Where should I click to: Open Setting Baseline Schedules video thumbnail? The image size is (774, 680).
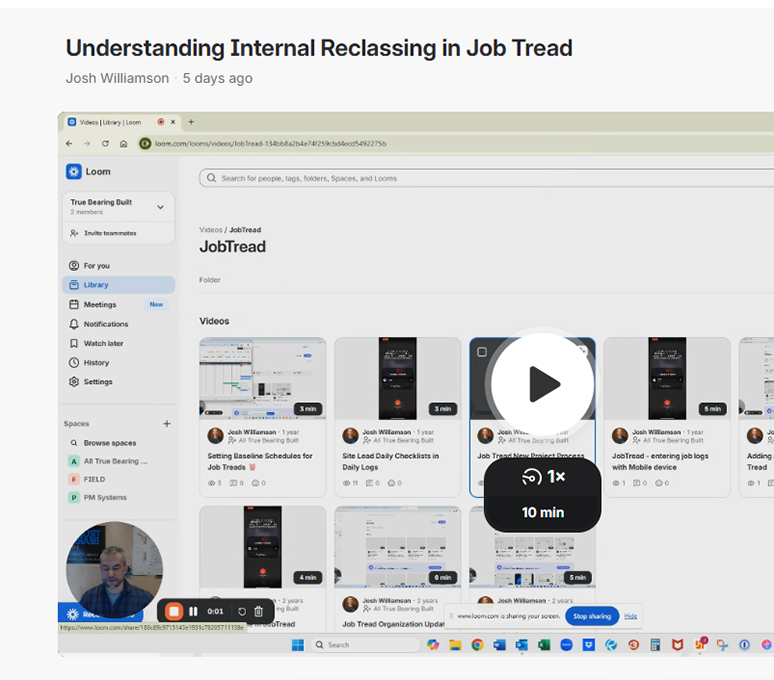(262, 377)
